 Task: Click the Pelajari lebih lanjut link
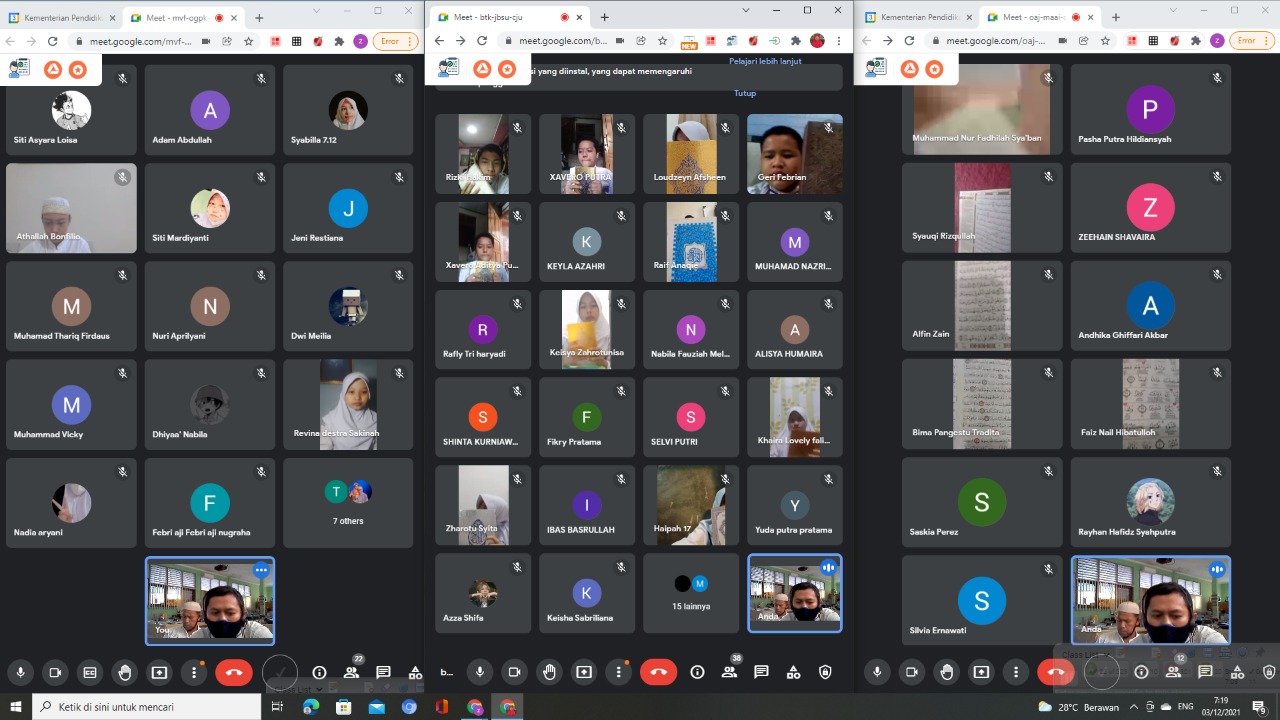[766, 61]
